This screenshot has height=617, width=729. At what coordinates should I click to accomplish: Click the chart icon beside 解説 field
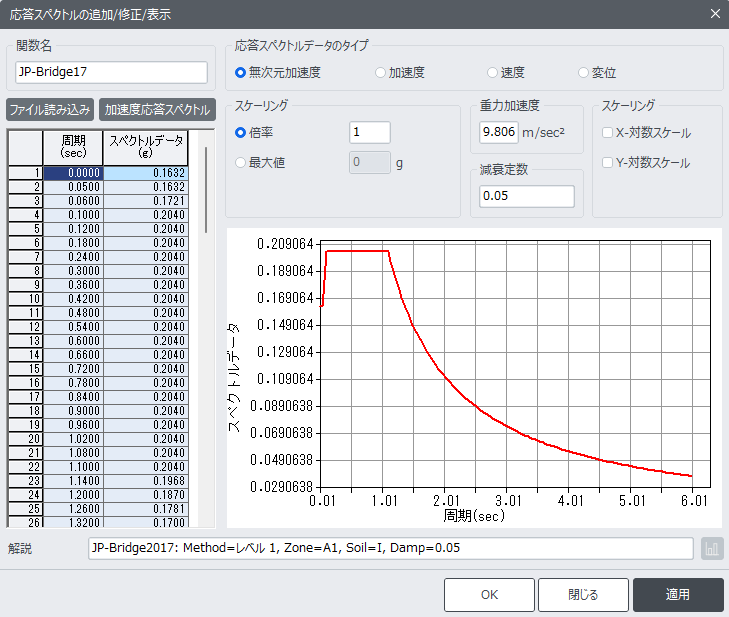coord(712,549)
